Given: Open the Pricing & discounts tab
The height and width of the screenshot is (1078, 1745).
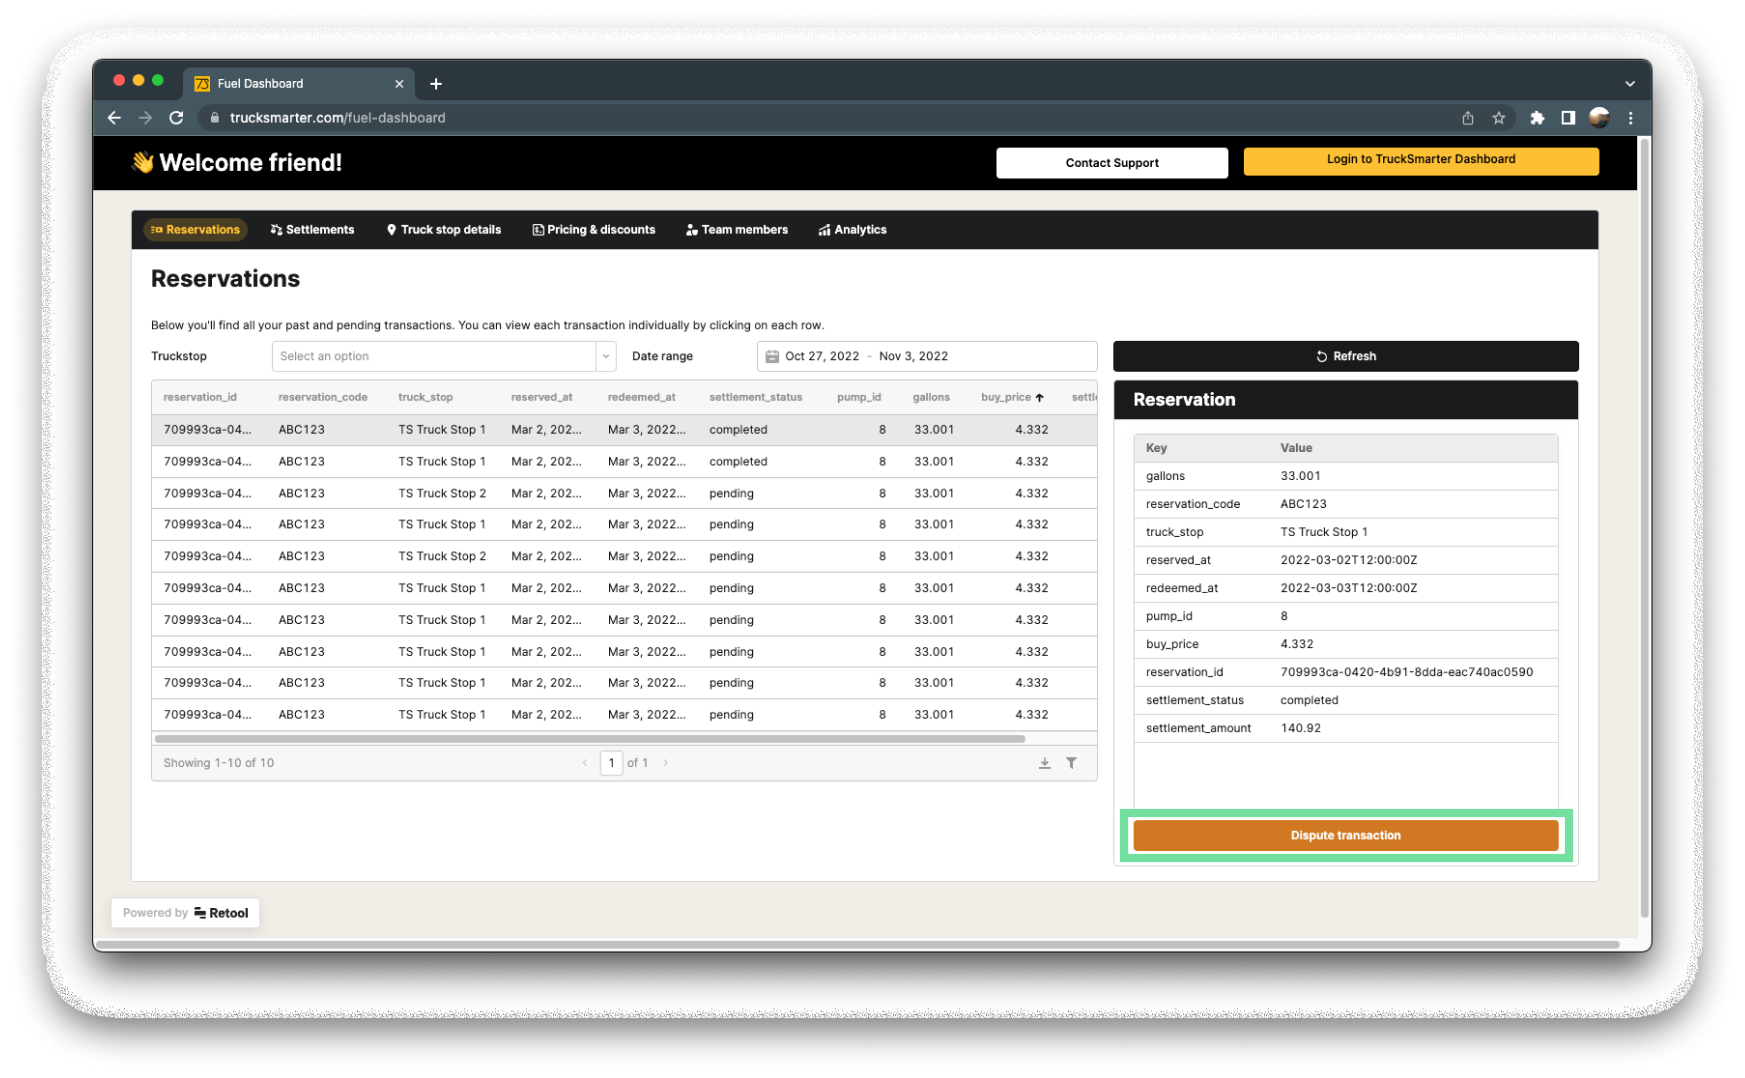Looking at the screenshot, I should tap(594, 230).
